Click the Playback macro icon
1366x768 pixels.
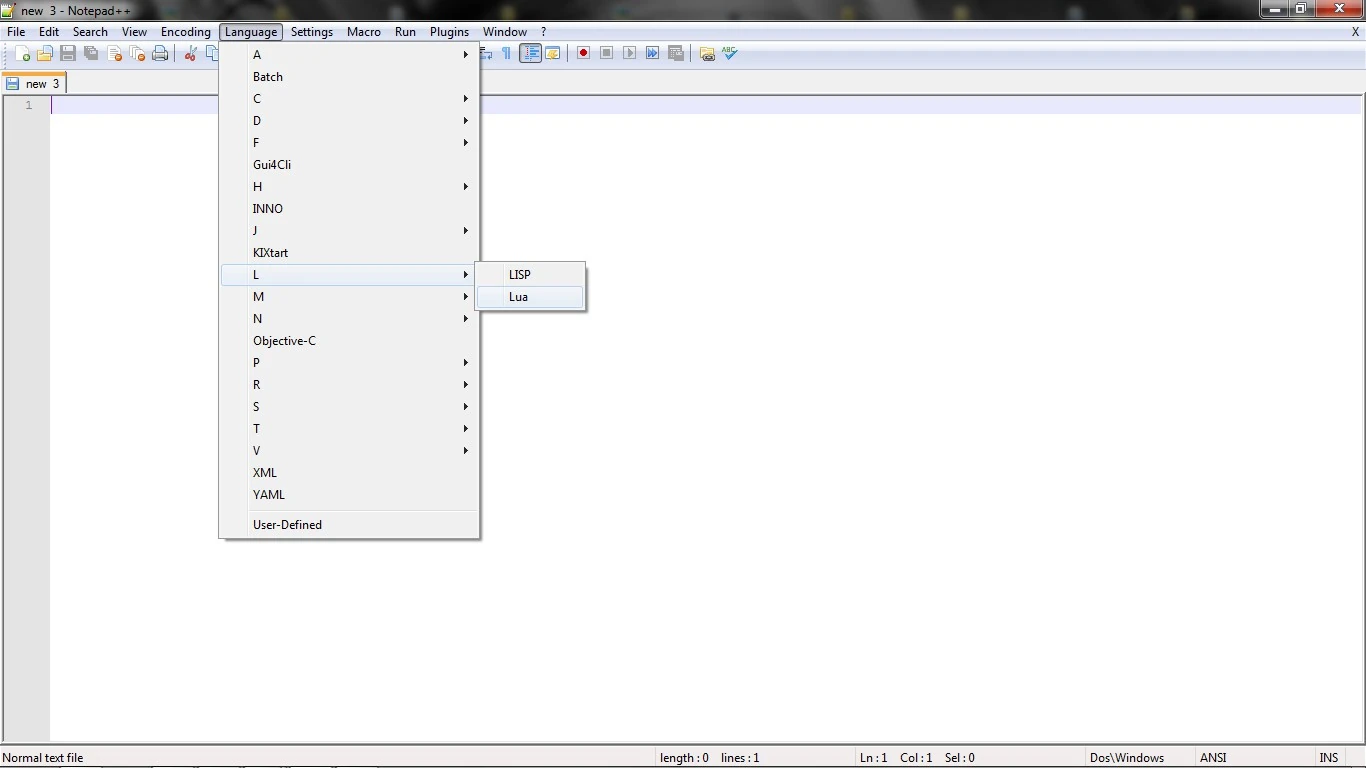click(x=629, y=54)
